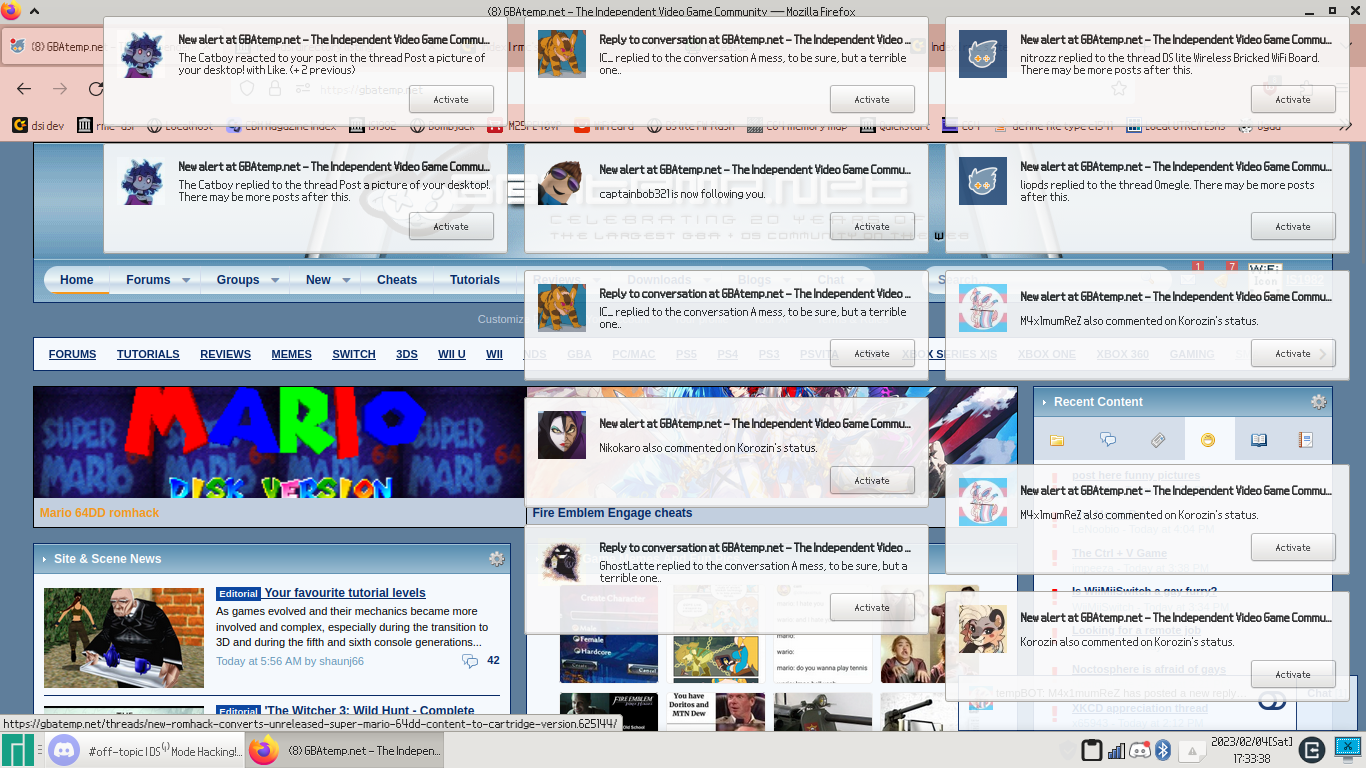Open the network tray icon
The width and height of the screenshot is (1366, 768).
pyautogui.click(x=1116, y=750)
